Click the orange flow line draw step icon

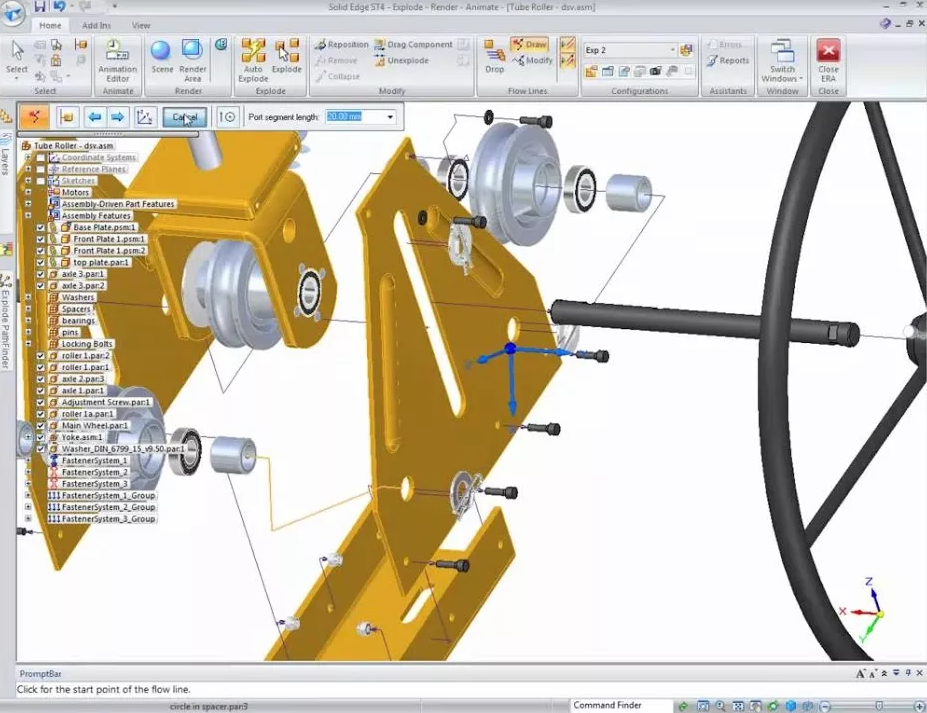34,117
